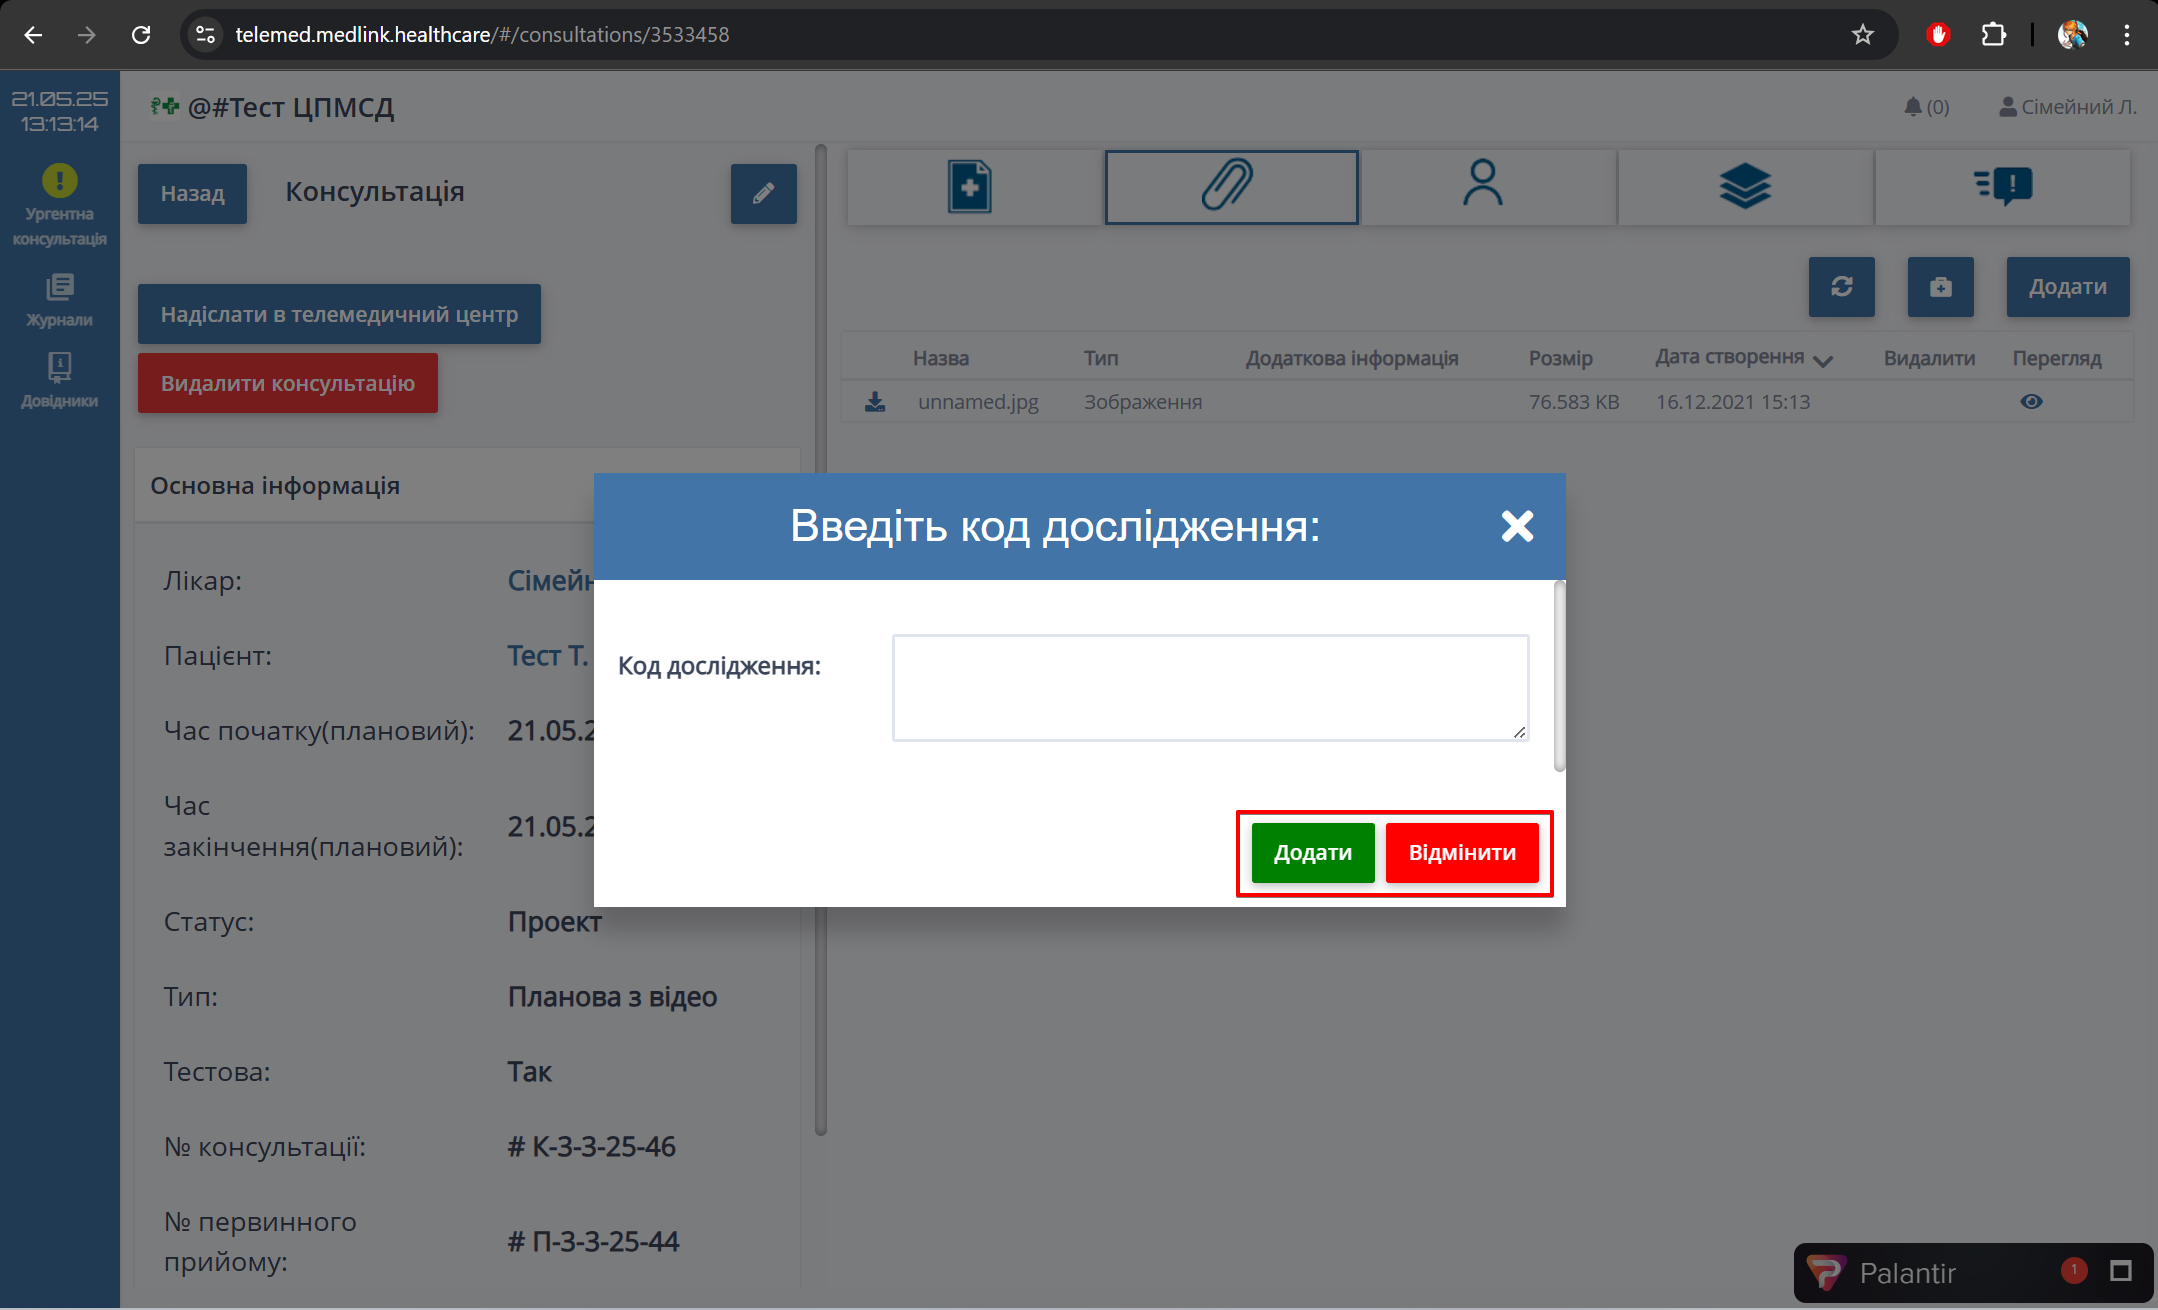The height and width of the screenshot is (1310, 2158).
Task: Click the green Додати button
Action: (1312, 853)
